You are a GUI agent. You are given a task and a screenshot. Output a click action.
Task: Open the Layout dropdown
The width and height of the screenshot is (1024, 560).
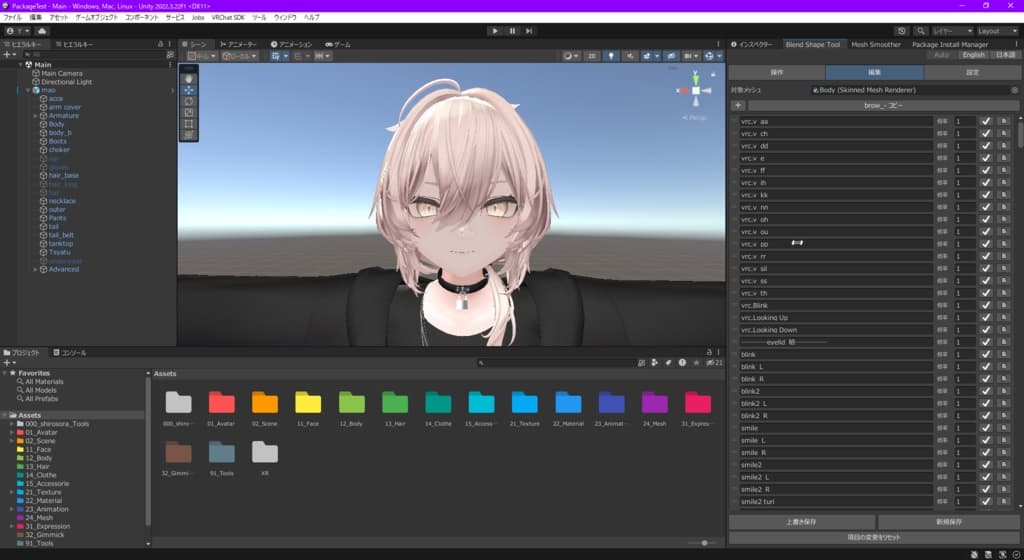coord(997,31)
